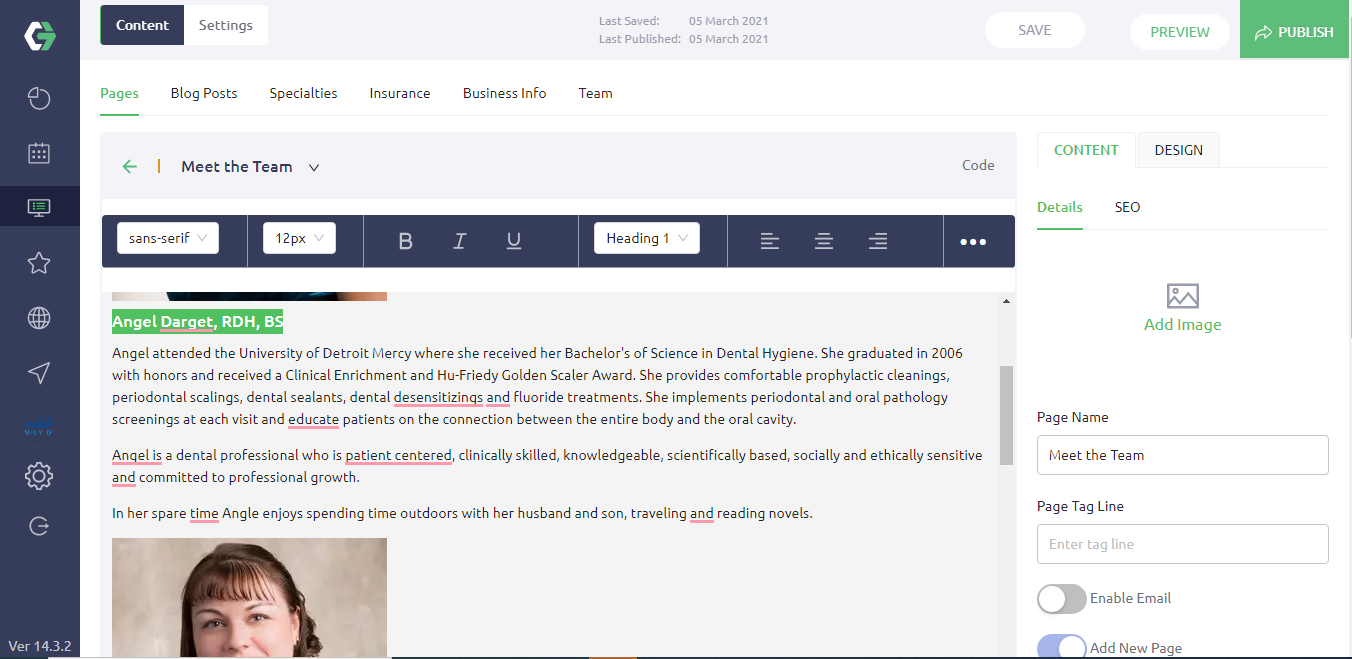Click the SAVE button
Screen dimensions: 1352x659
click(1035, 30)
